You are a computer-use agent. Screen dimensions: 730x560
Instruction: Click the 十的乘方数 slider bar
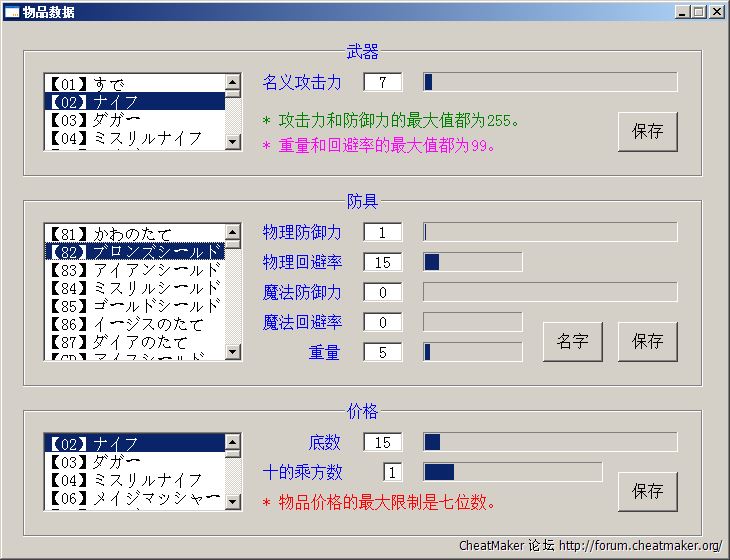(x=512, y=472)
